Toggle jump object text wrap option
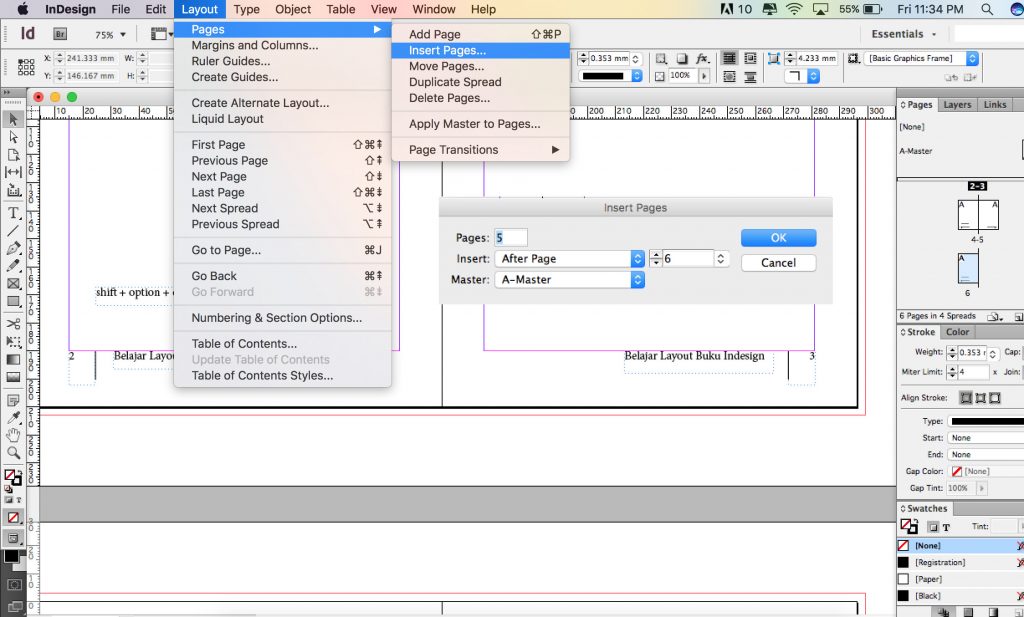Screen dimensions: 1024x617 coord(750,77)
